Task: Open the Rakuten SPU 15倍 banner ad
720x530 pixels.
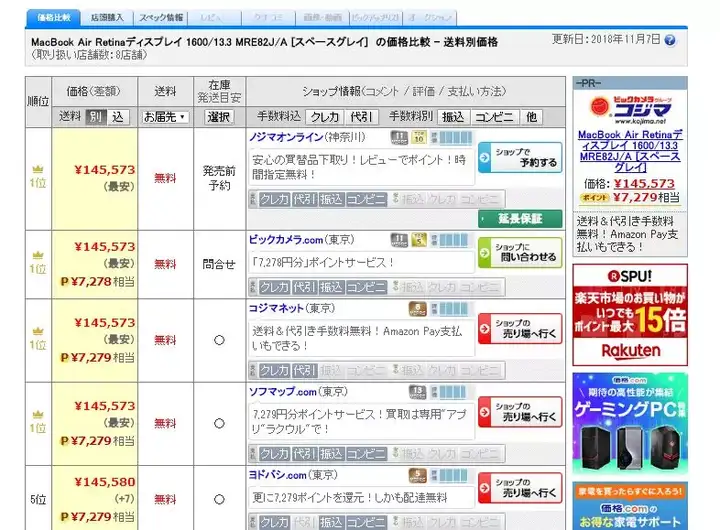Action: [630, 315]
